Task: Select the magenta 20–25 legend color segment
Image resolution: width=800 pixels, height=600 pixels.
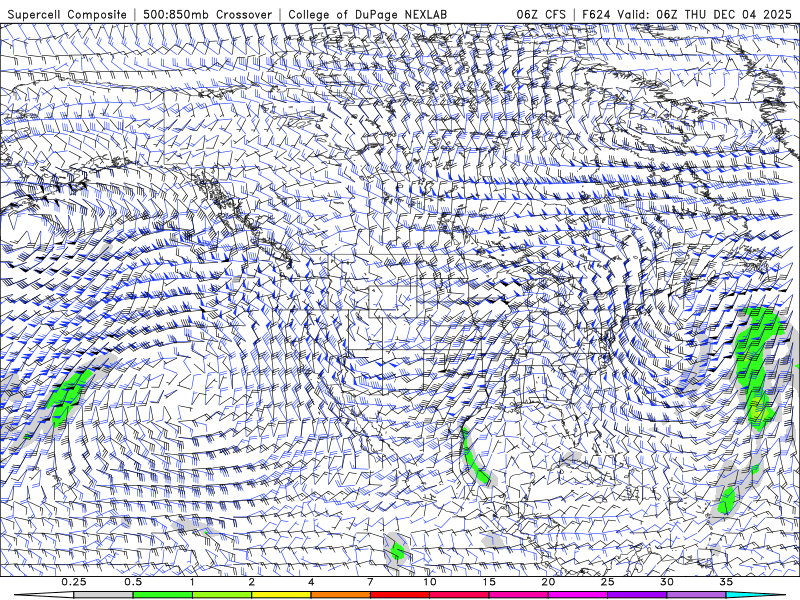Action: point(578,595)
